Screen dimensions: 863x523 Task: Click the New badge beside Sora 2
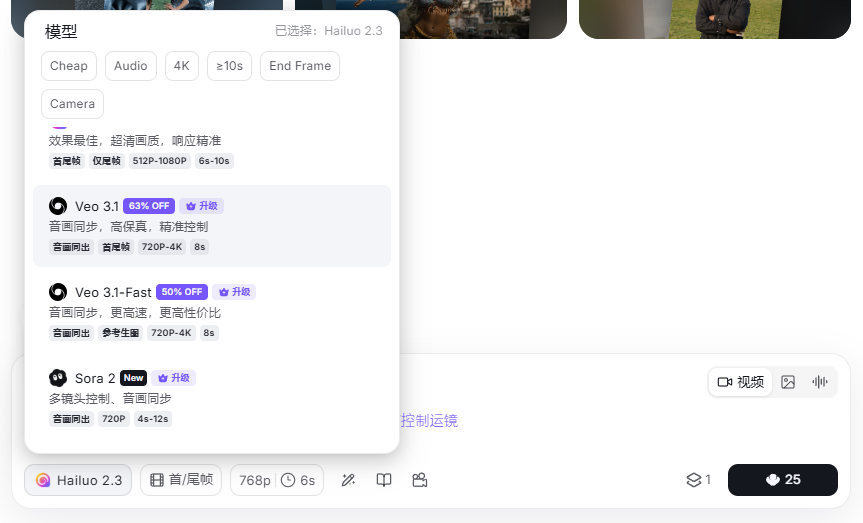click(133, 378)
